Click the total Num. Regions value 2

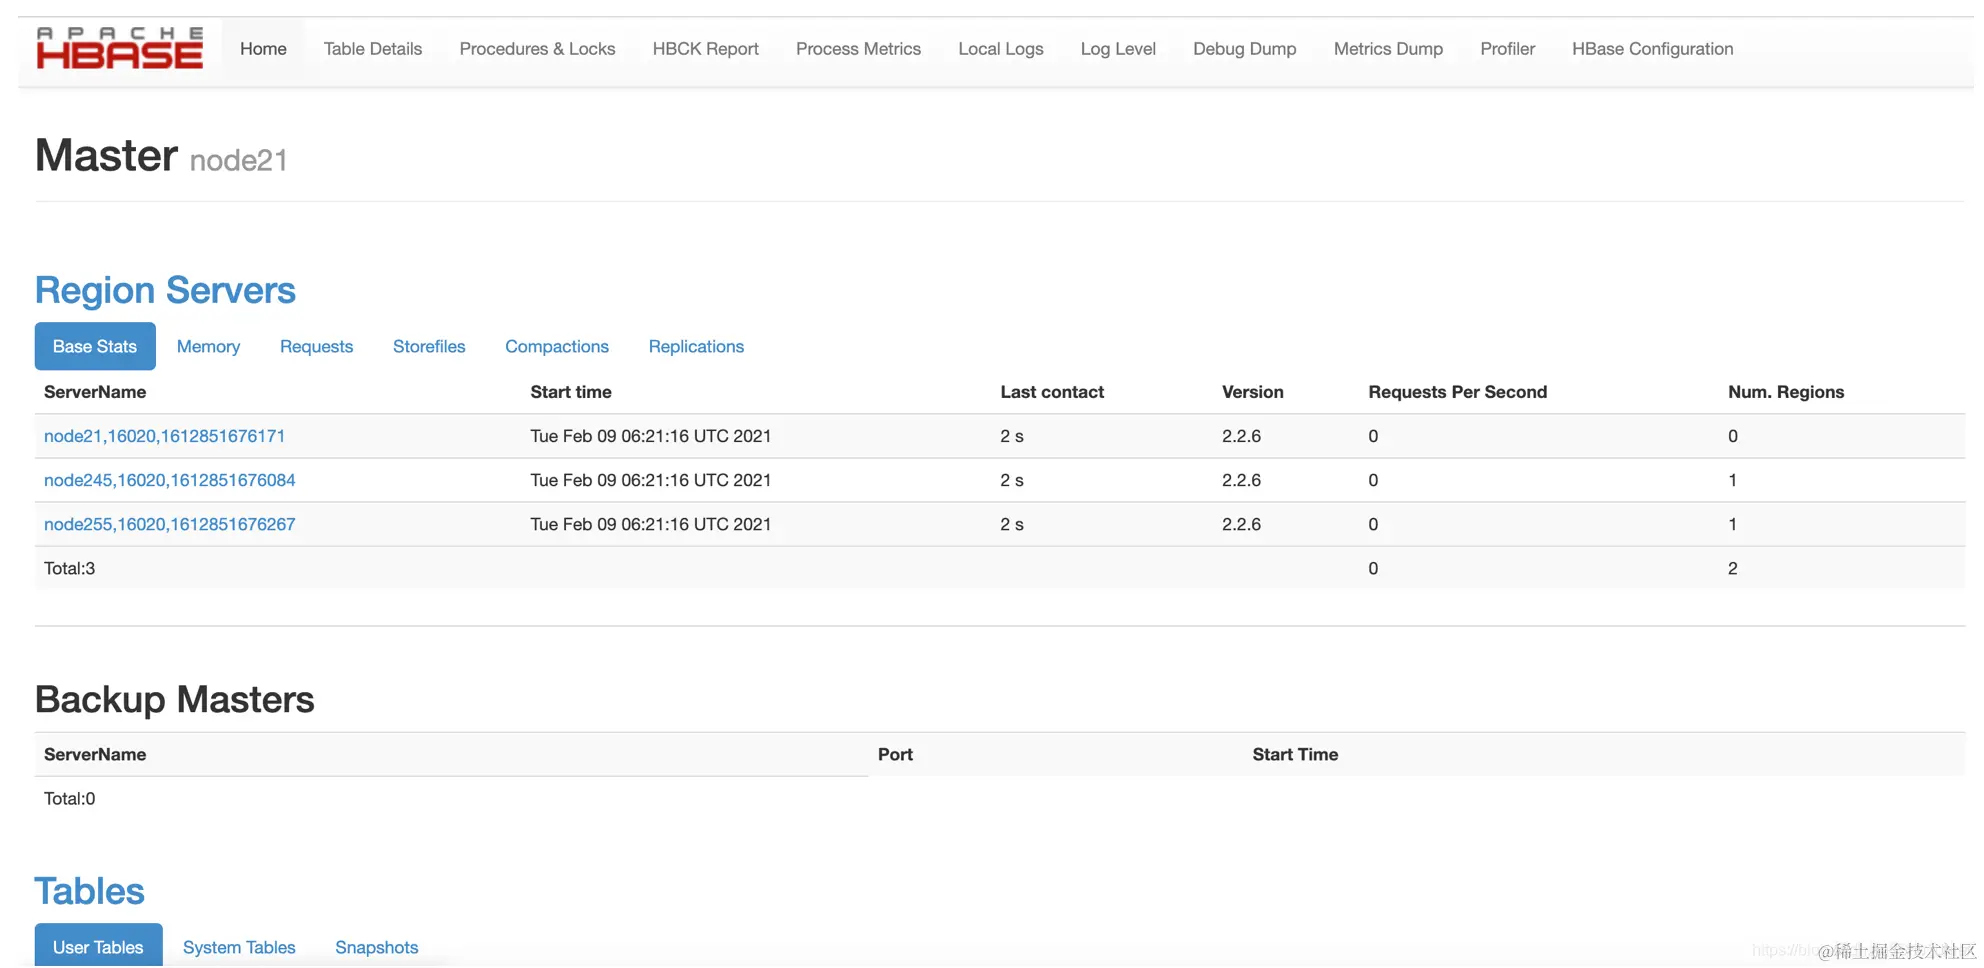coord(1733,568)
